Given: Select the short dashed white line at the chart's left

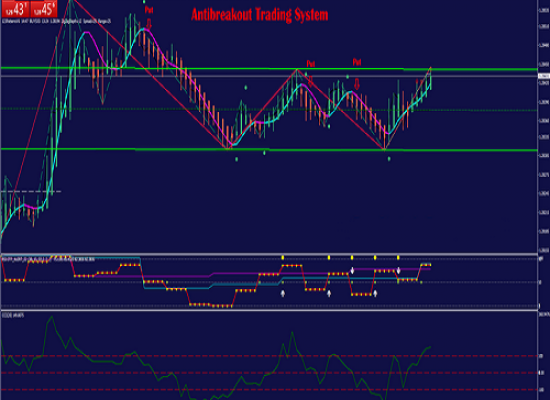Looking at the screenshot, I should pos(31,192).
